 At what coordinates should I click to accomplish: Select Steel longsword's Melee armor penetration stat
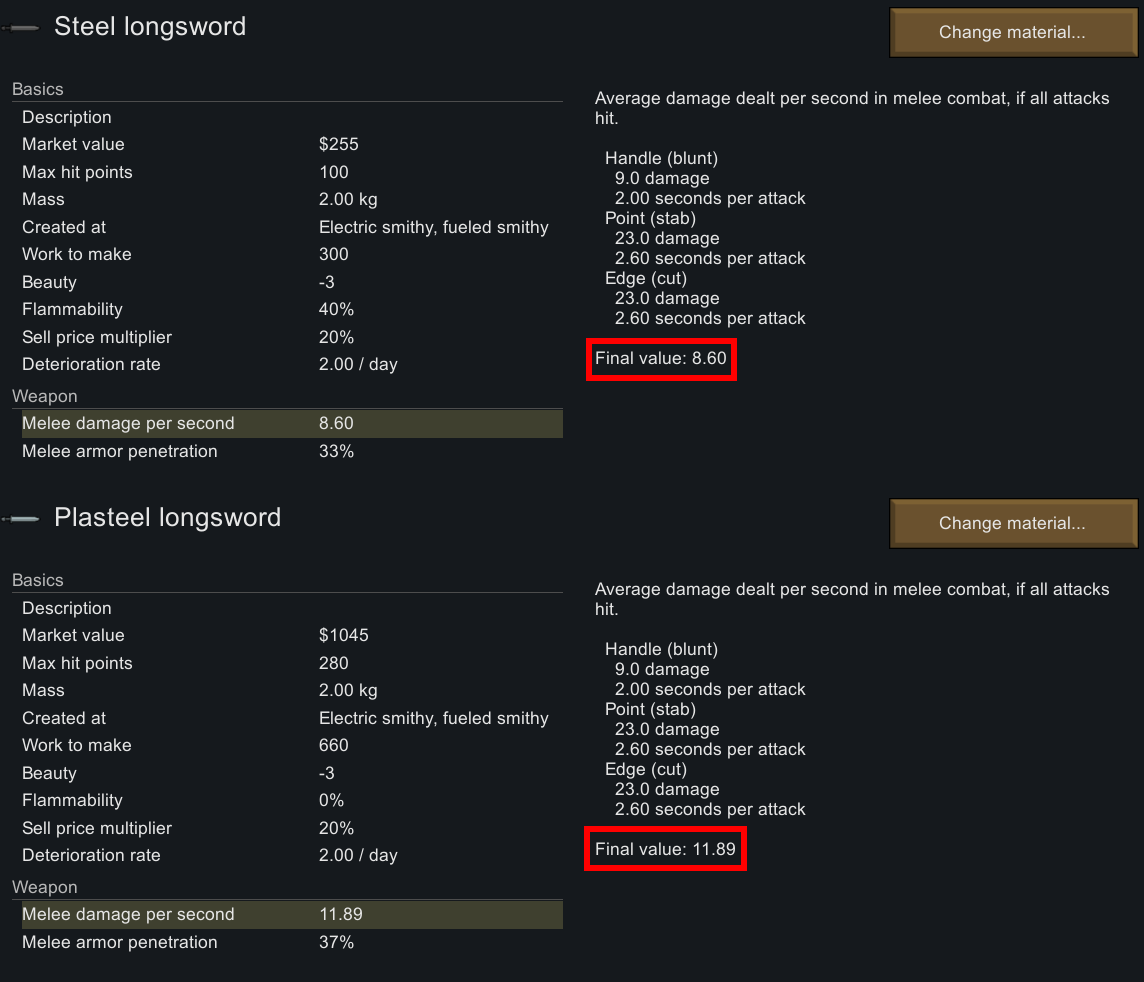point(291,451)
